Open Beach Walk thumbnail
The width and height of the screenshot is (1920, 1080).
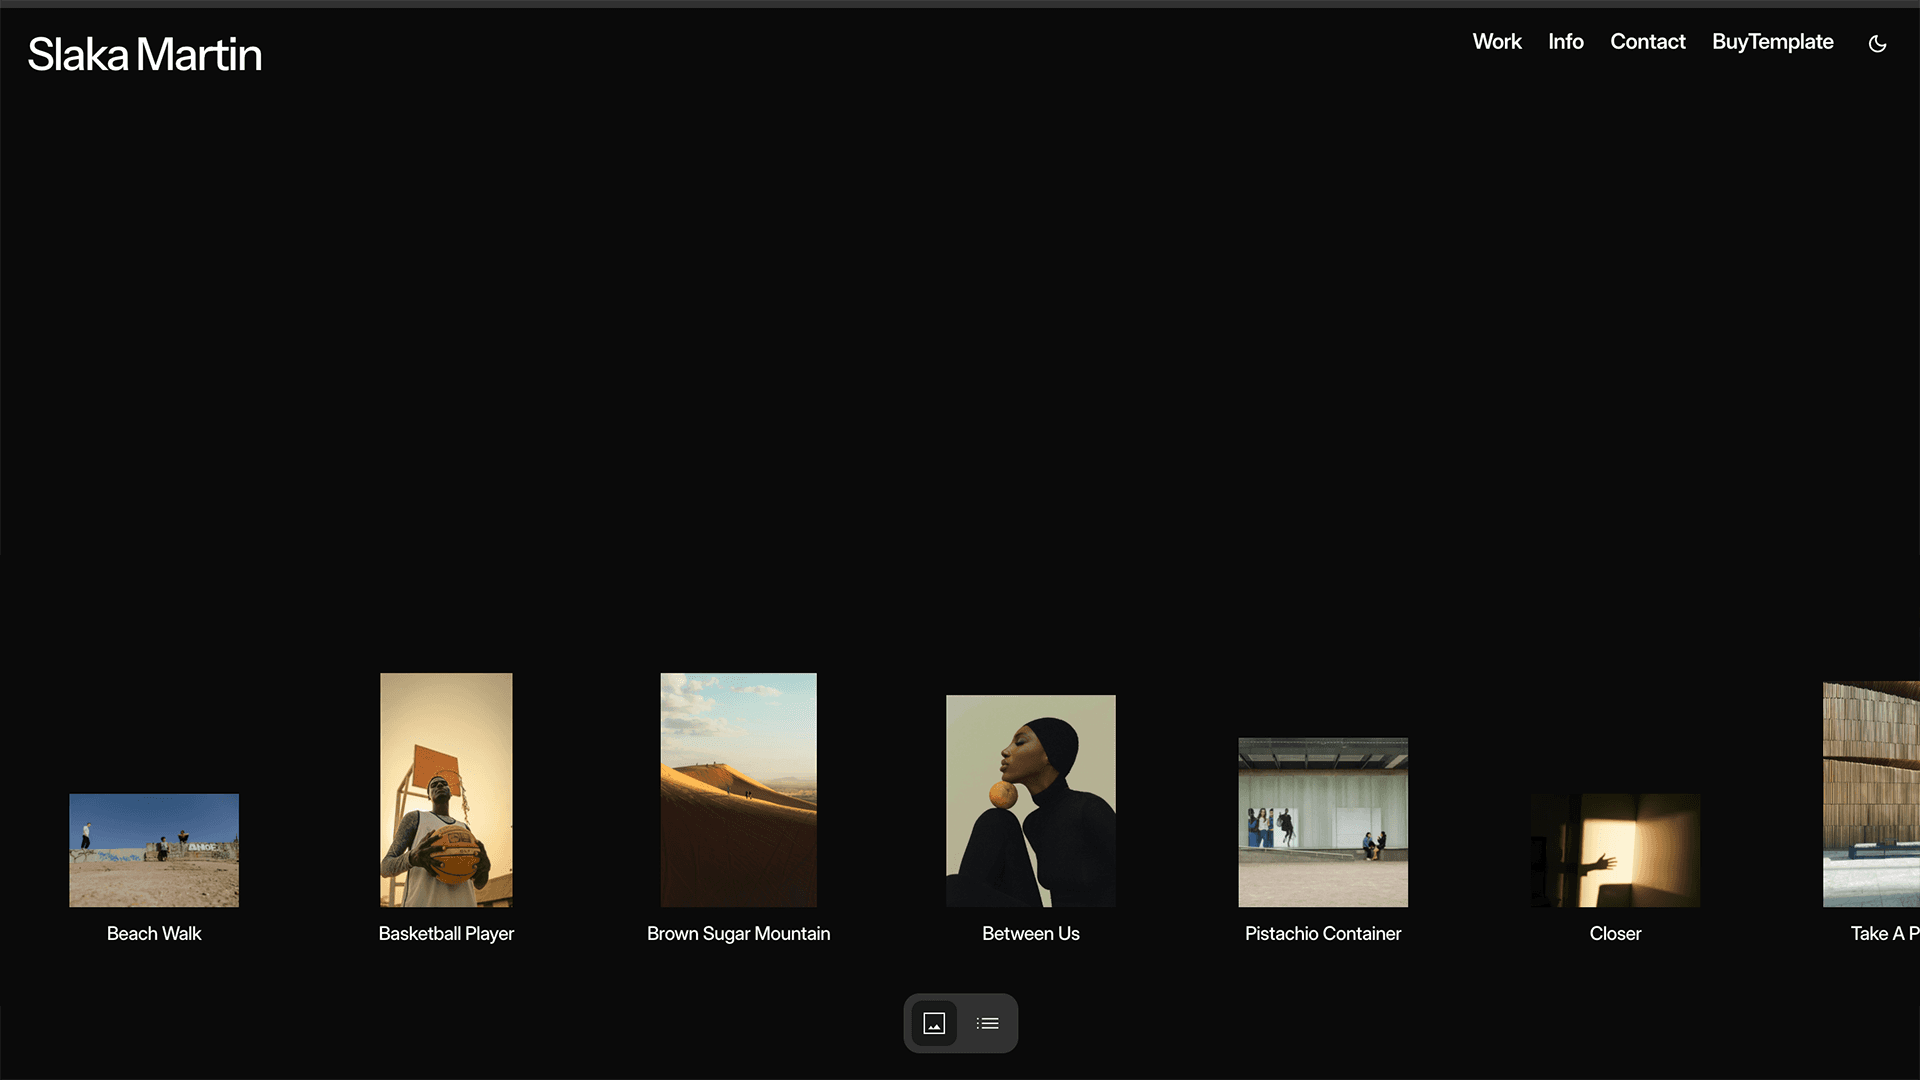tap(154, 850)
